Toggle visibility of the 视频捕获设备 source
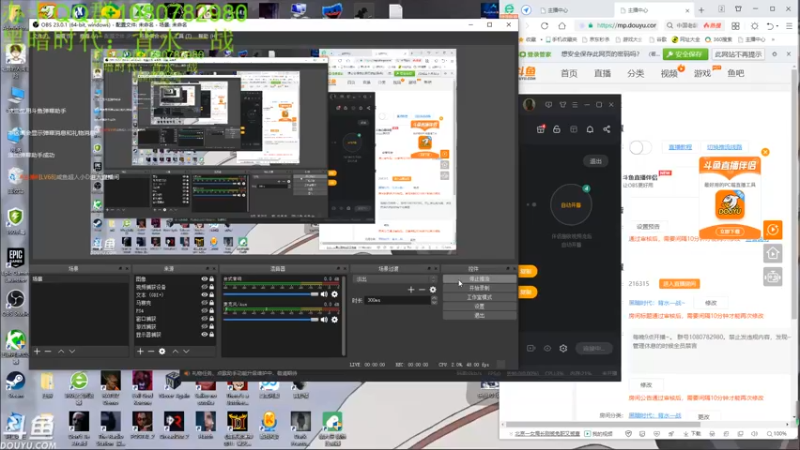The height and width of the screenshot is (450, 800). point(204,287)
